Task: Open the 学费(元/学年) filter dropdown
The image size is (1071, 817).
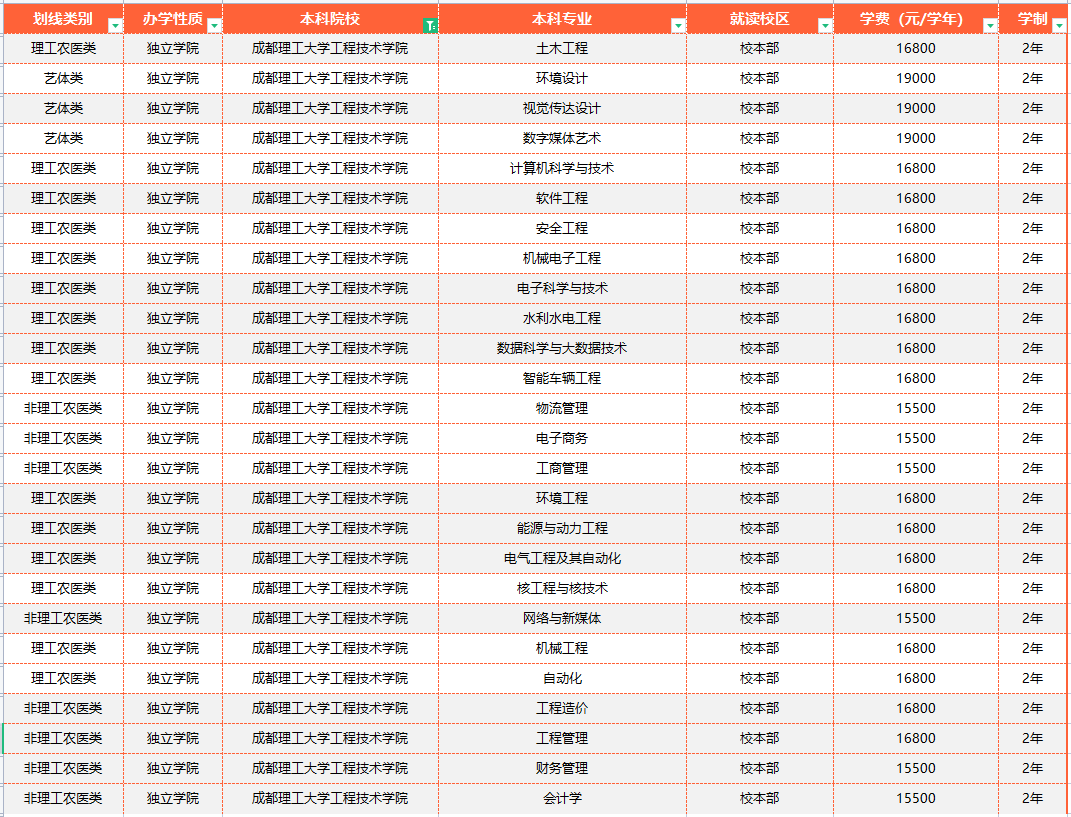Action: pyautogui.click(x=990, y=25)
